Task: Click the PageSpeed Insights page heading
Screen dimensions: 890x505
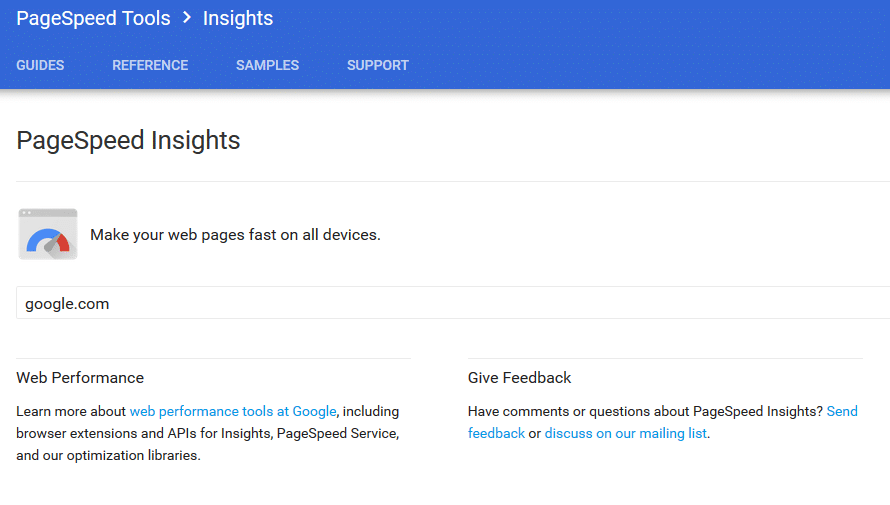Action: pyautogui.click(x=128, y=140)
